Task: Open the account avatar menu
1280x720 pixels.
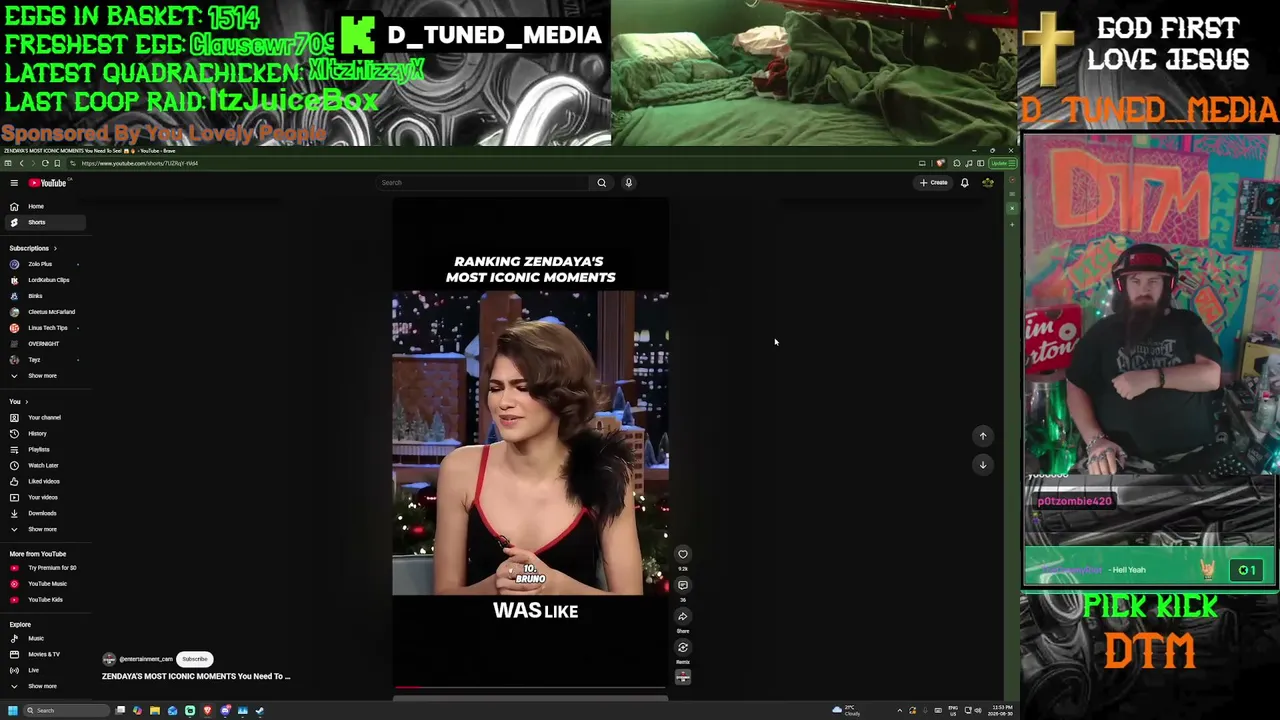Action: [x=988, y=183]
